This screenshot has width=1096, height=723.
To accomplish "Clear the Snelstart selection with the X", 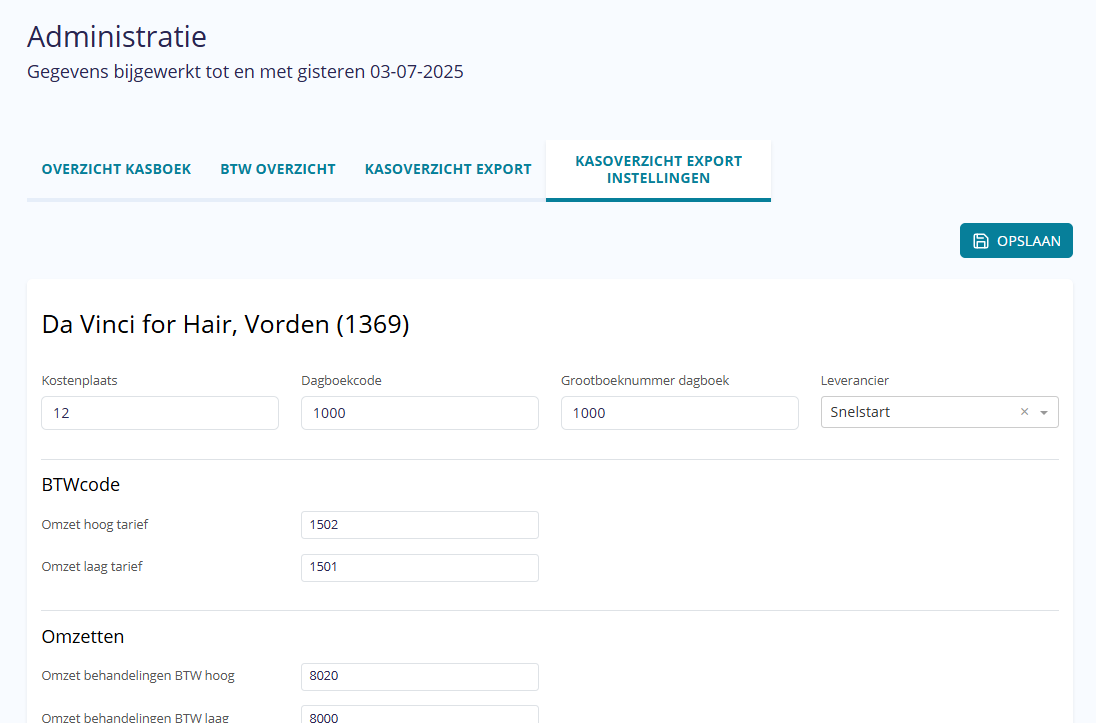I will pyautogui.click(x=1024, y=412).
